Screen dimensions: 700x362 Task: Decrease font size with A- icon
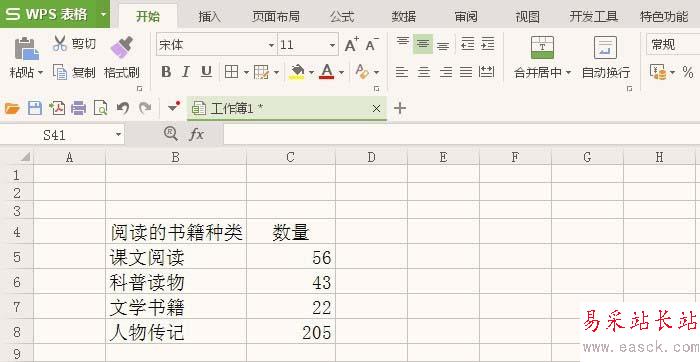pyautogui.click(x=371, y=45)
